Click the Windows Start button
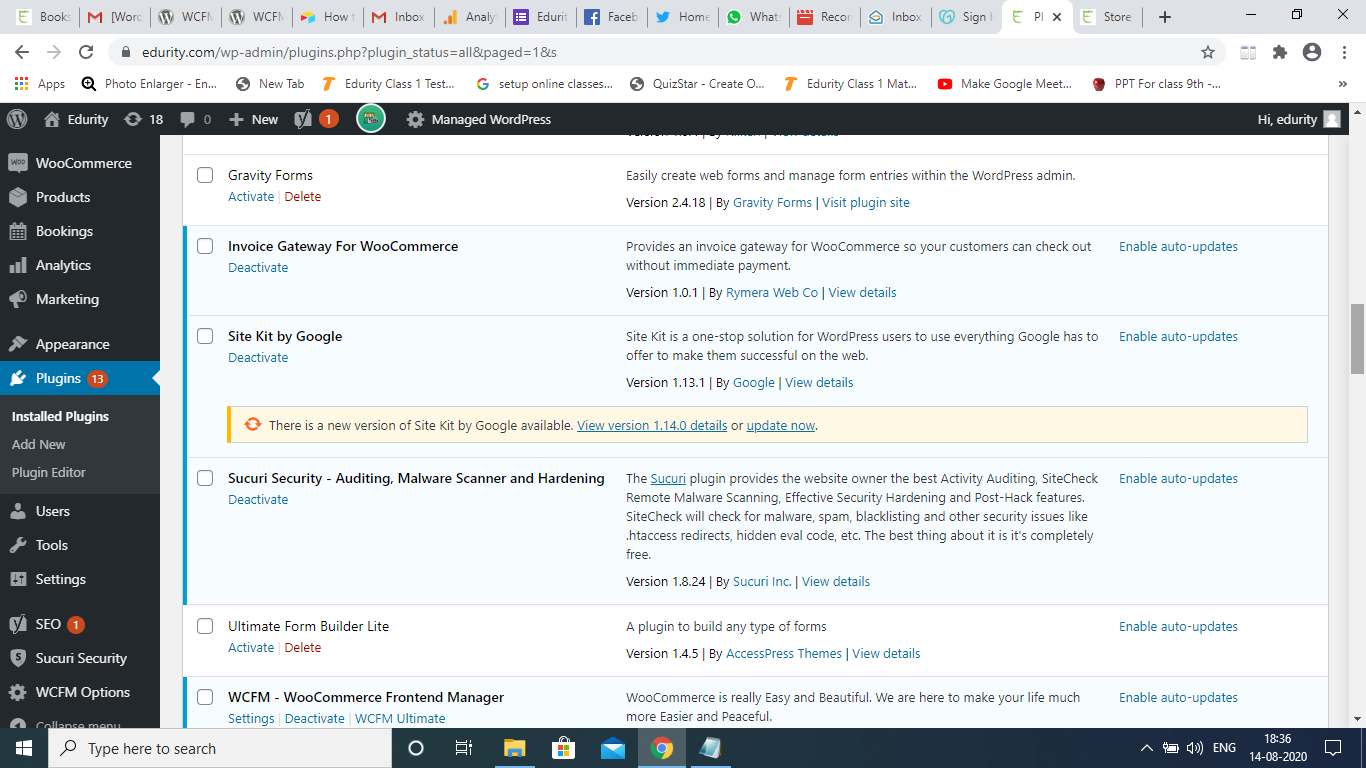The width and height of the screenshot is (1366, 768). tap(23, 748)
